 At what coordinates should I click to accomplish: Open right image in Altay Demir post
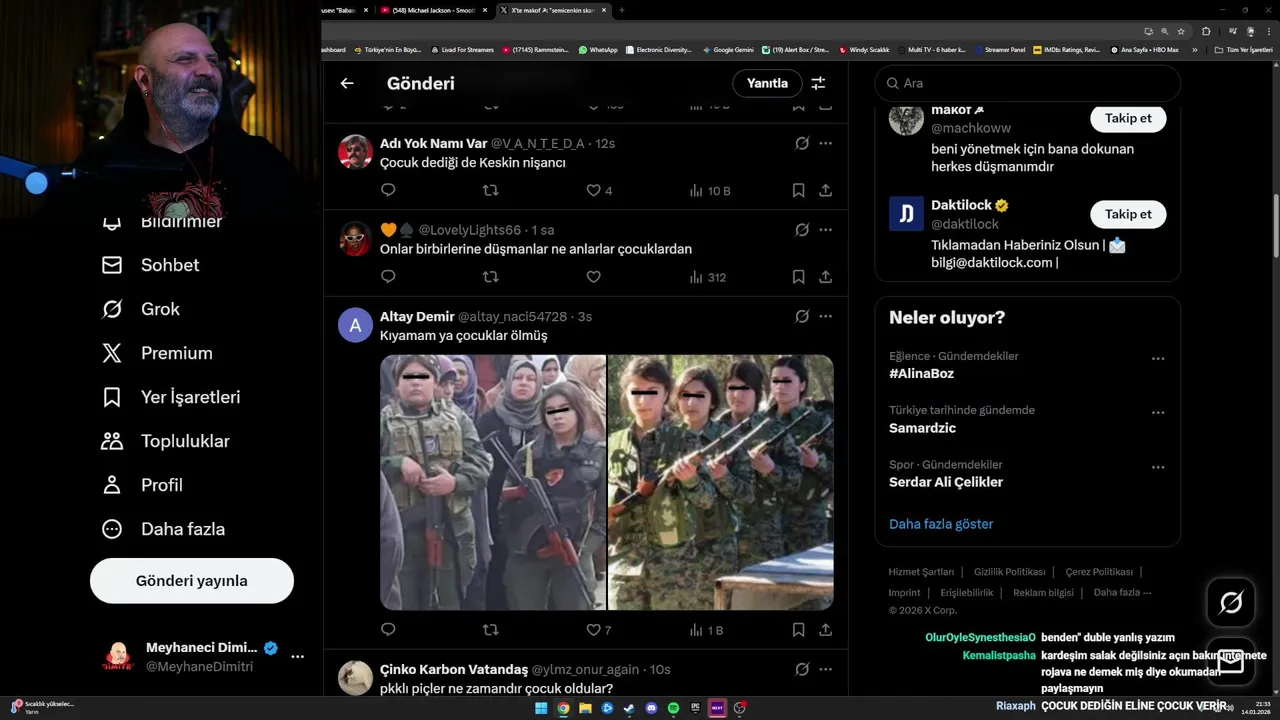coord(721,482)
